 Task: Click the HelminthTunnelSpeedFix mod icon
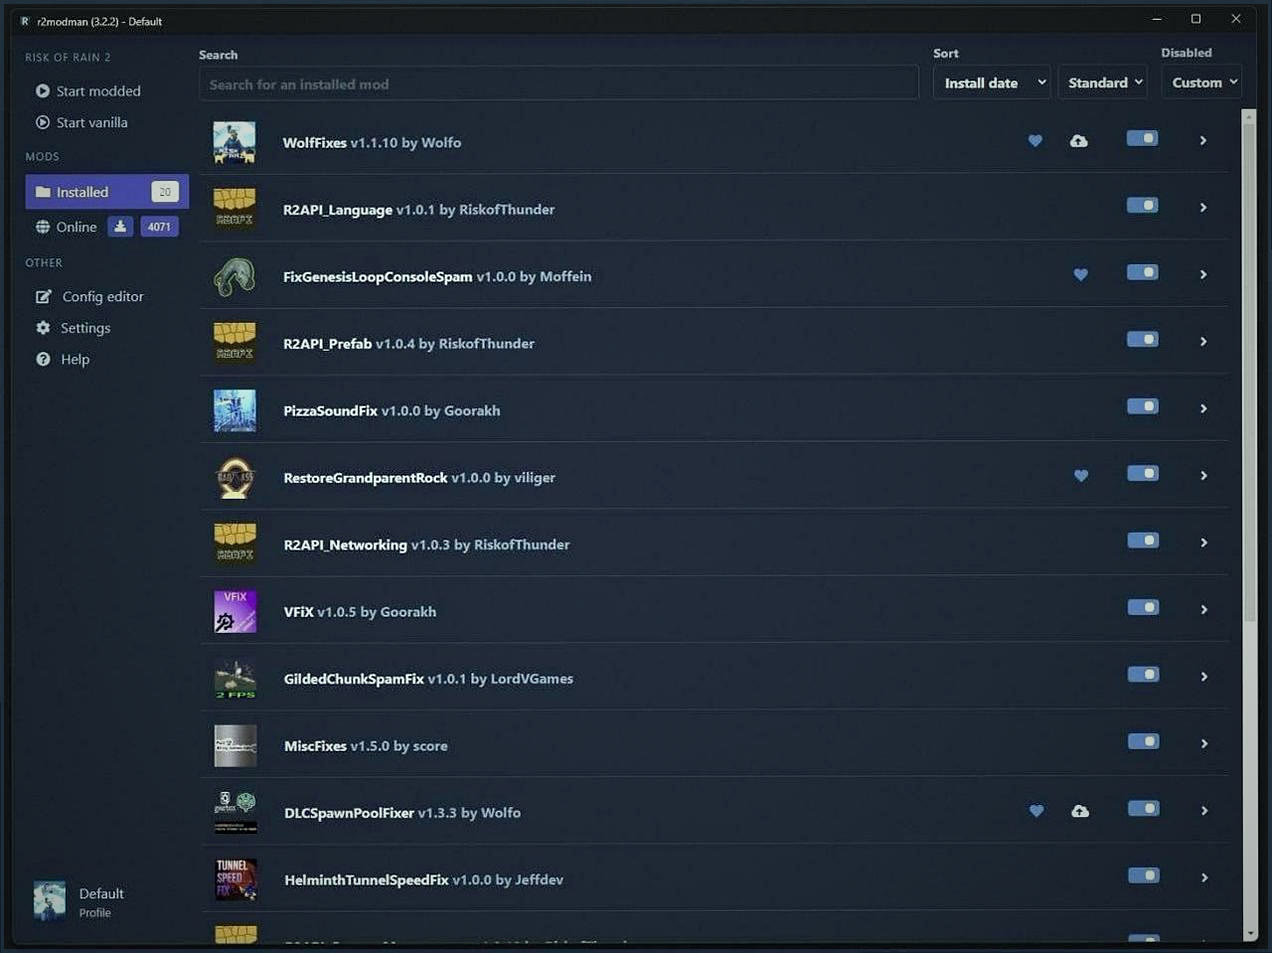[235, 879]
